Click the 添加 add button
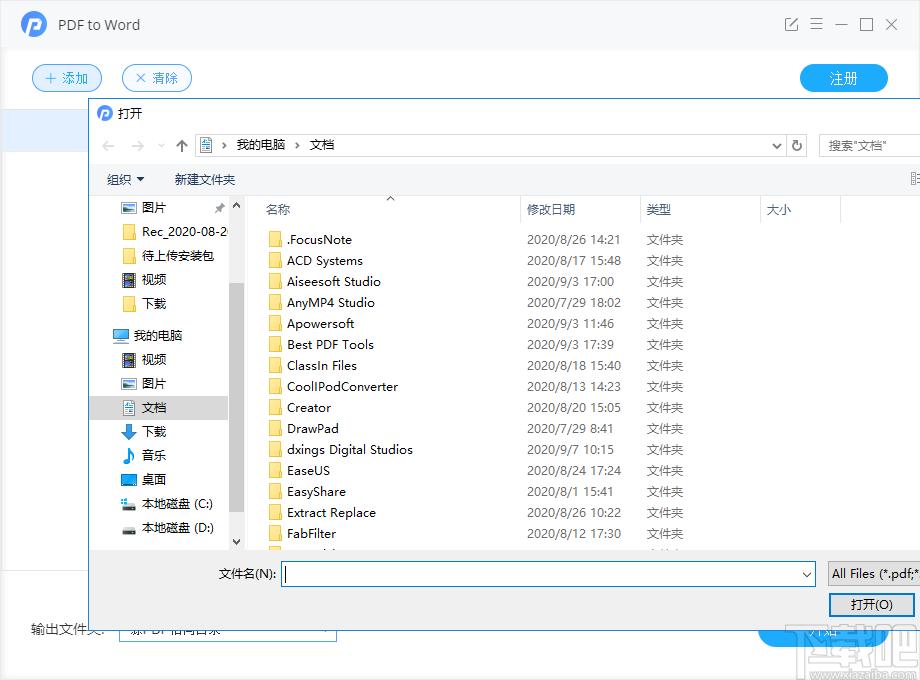920x680 pixels. tap(66, 78)
